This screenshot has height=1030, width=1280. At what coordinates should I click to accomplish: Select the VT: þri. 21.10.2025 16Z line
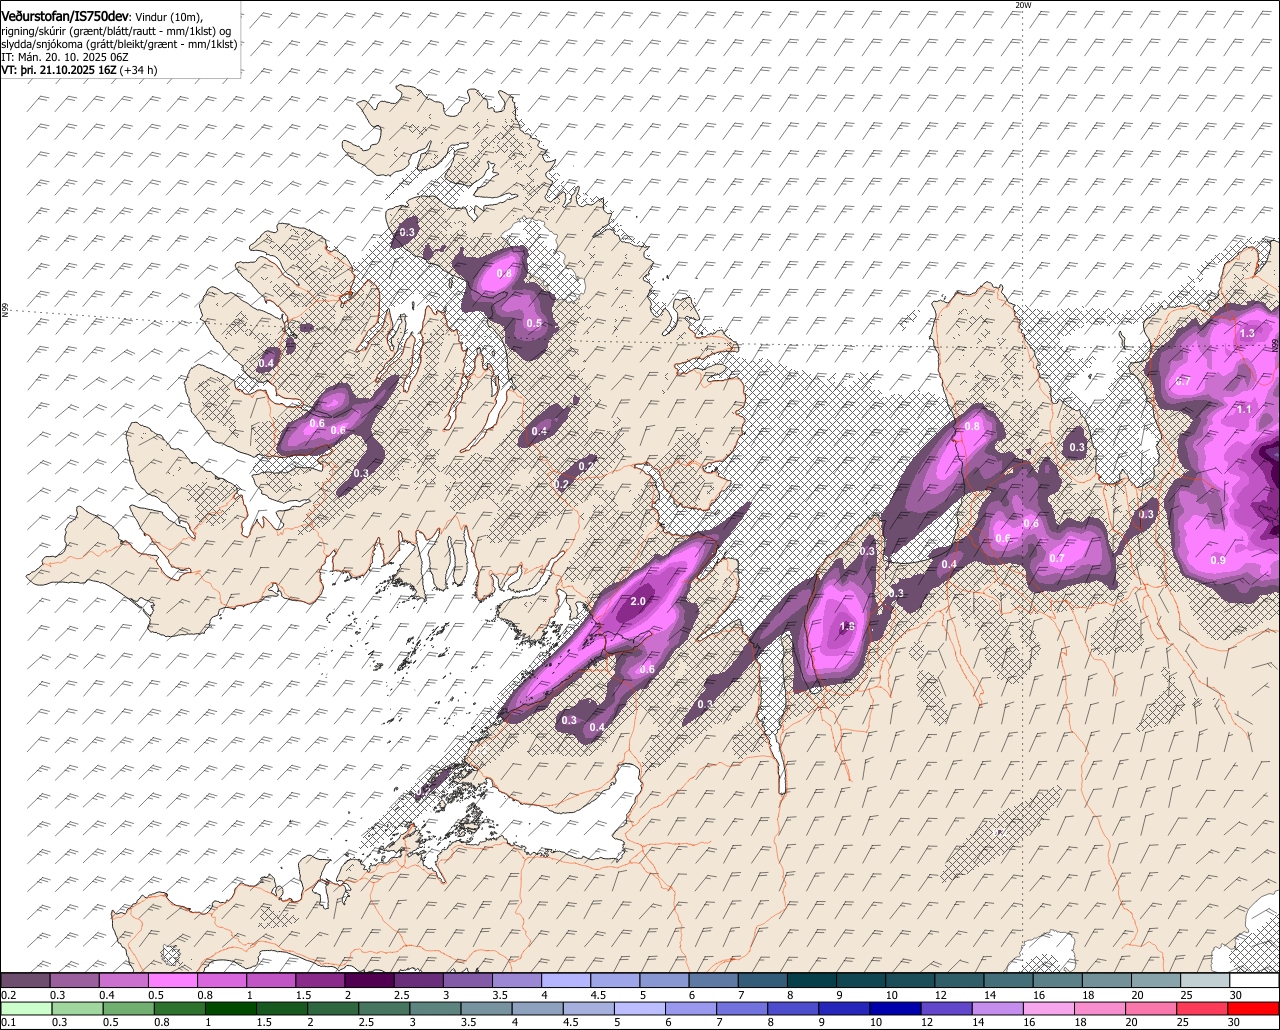click(x=79, y=70)
